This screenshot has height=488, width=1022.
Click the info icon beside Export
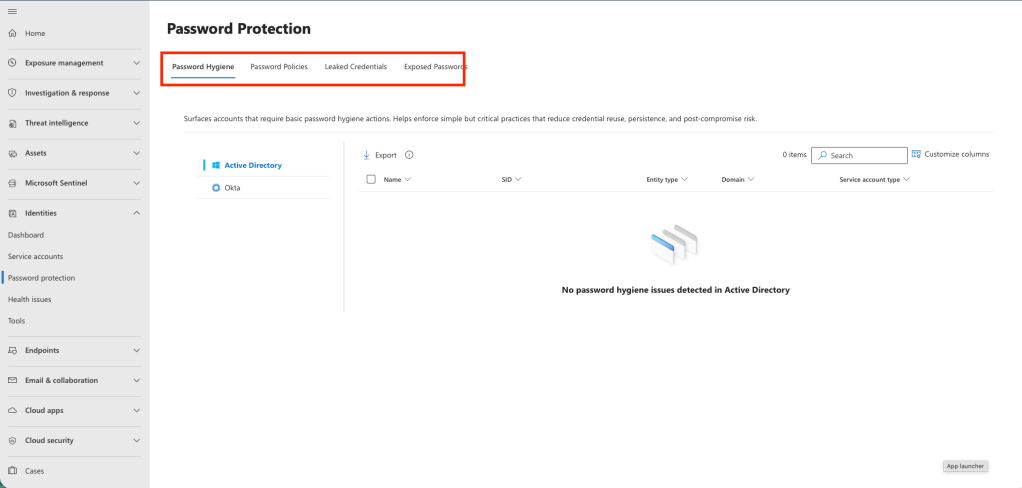(x=409, y=155)
